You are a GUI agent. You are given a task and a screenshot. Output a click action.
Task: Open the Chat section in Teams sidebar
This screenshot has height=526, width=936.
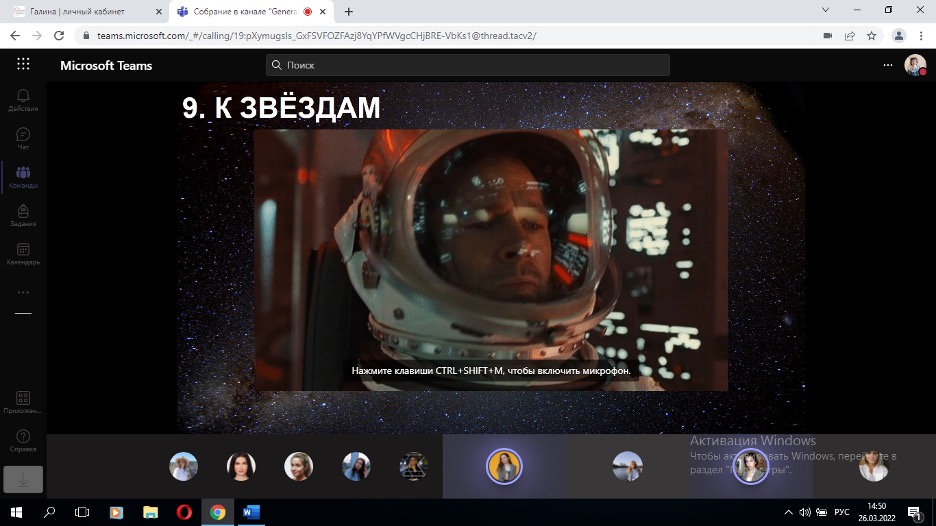[23, 137]
